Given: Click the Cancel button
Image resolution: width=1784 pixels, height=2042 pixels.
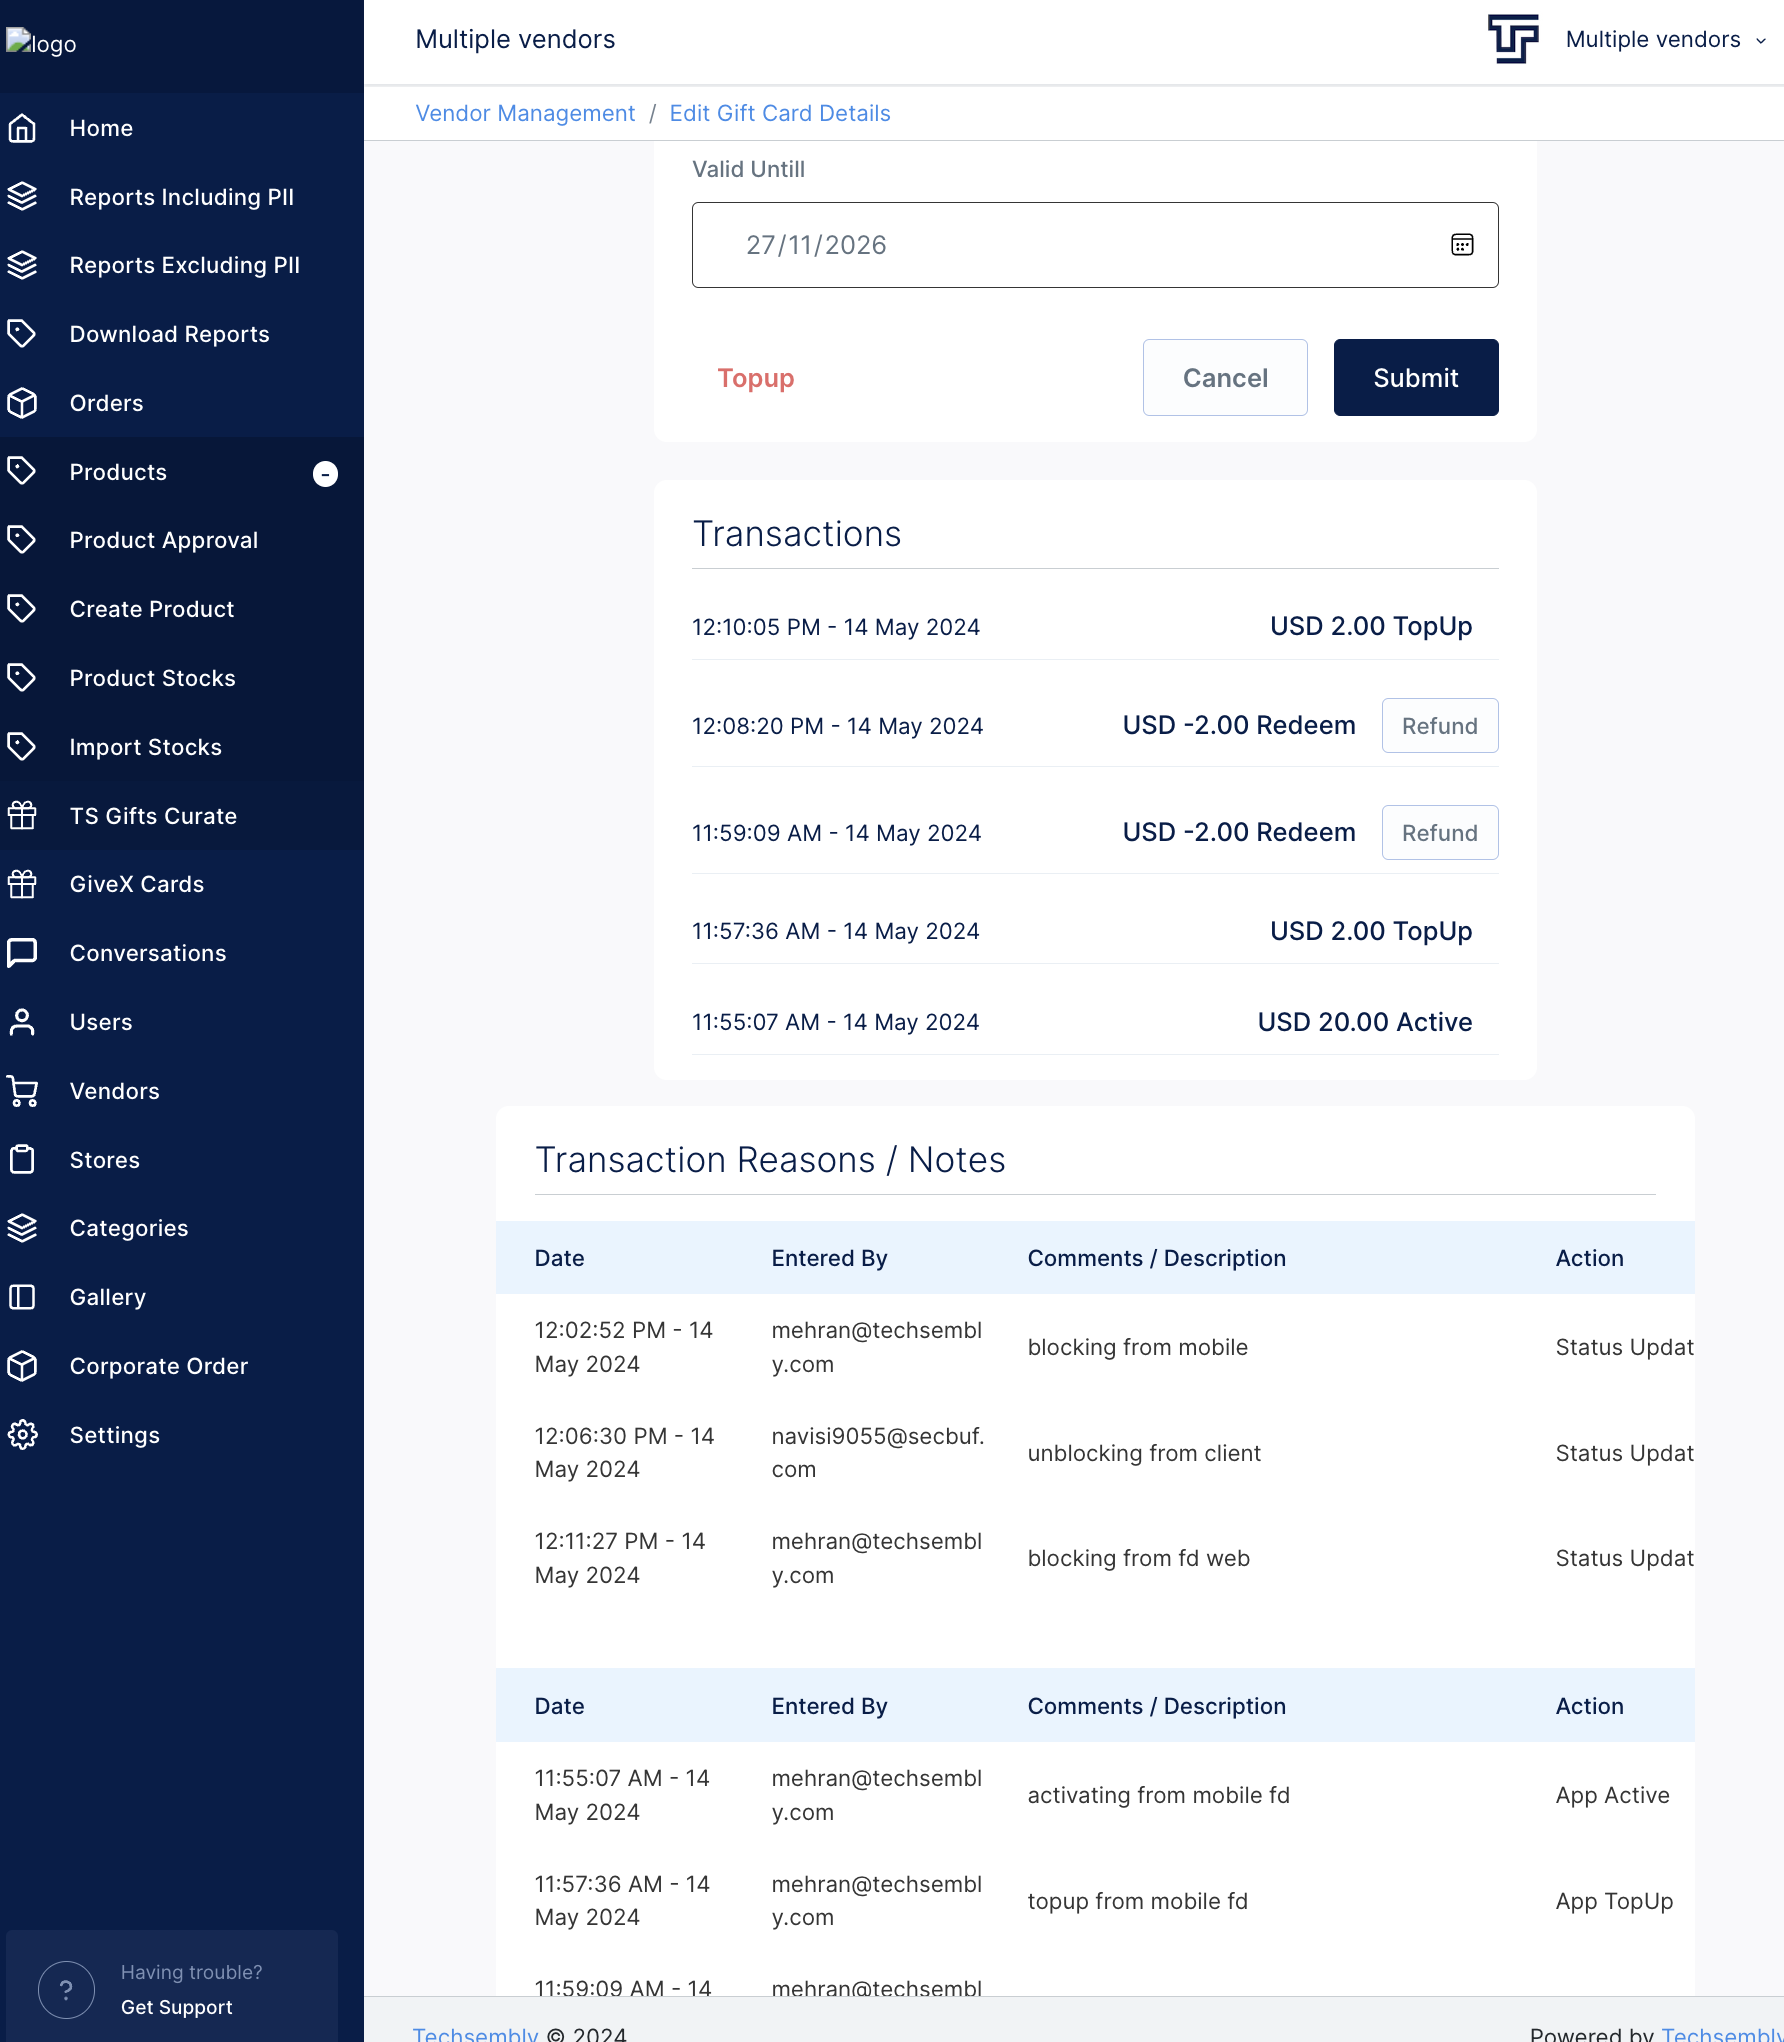Looking at the screenshot, I should click(x=1225, y=378).
